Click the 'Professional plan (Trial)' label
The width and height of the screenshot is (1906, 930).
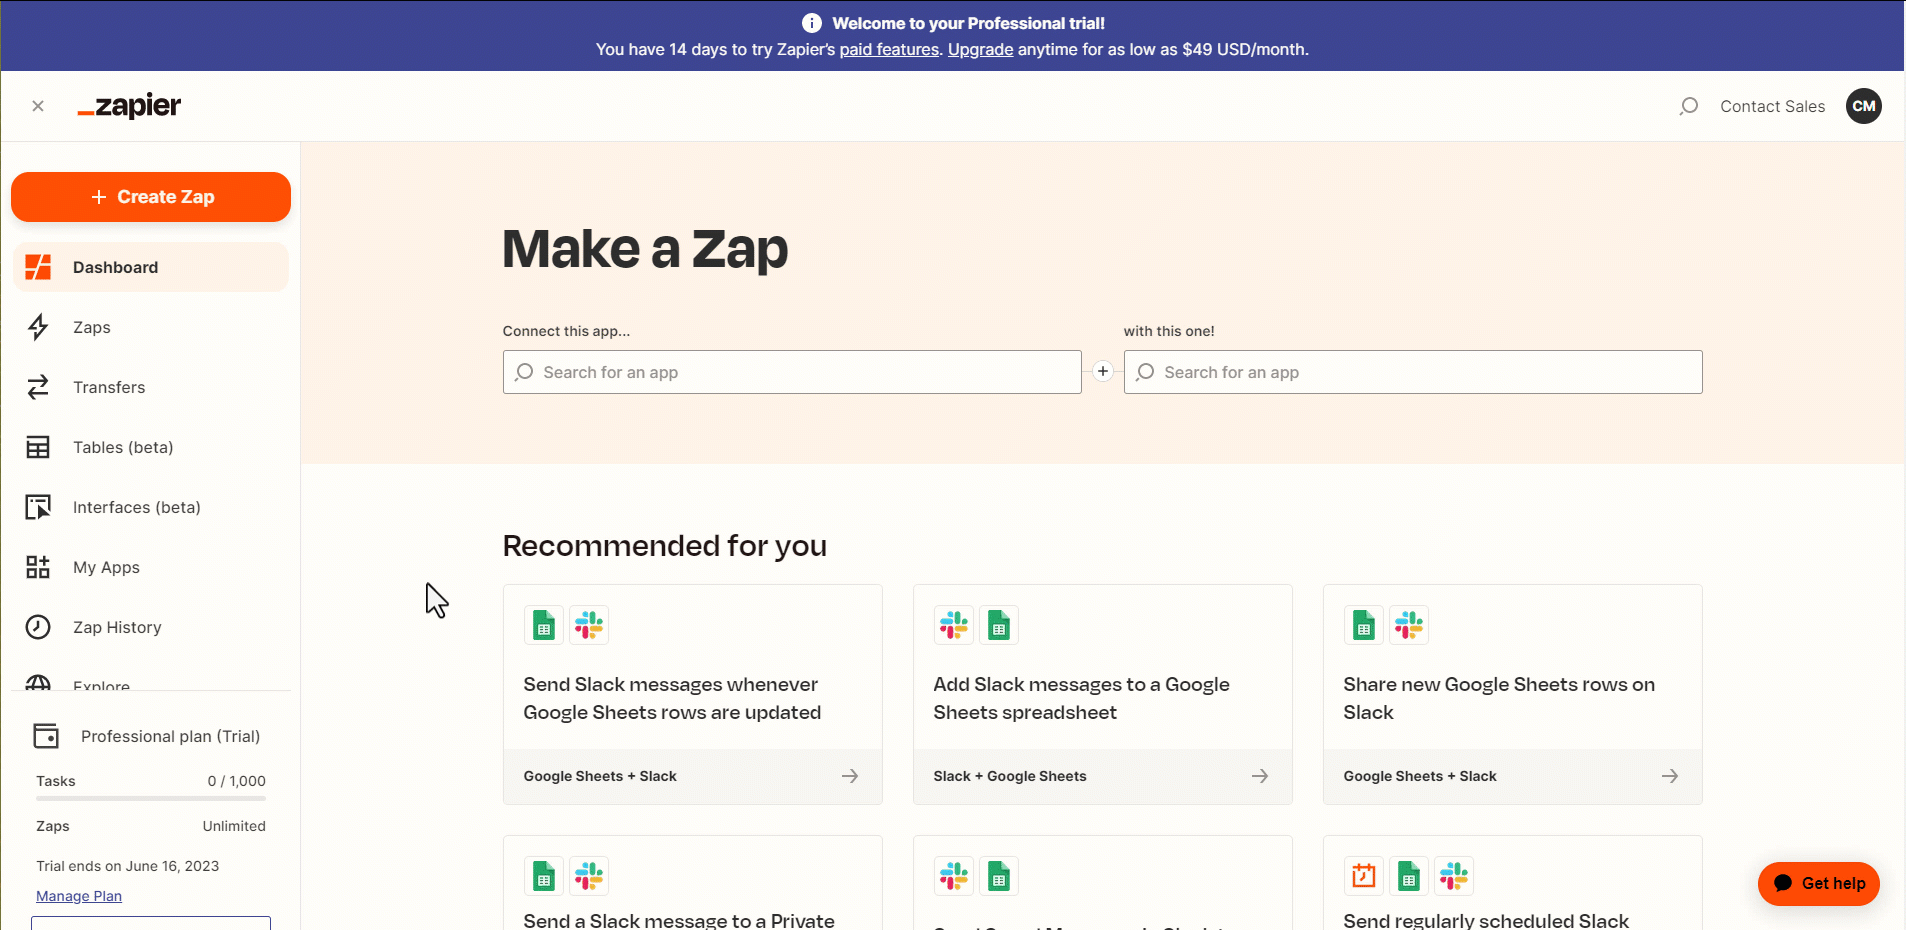click(170, 736)
